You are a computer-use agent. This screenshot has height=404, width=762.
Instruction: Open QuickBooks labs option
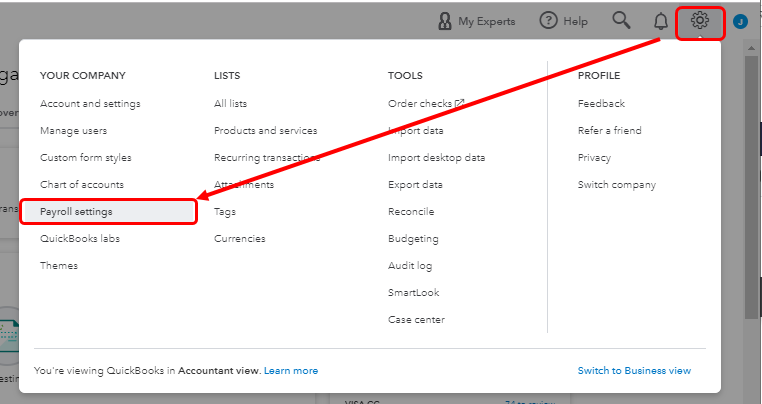79,239
